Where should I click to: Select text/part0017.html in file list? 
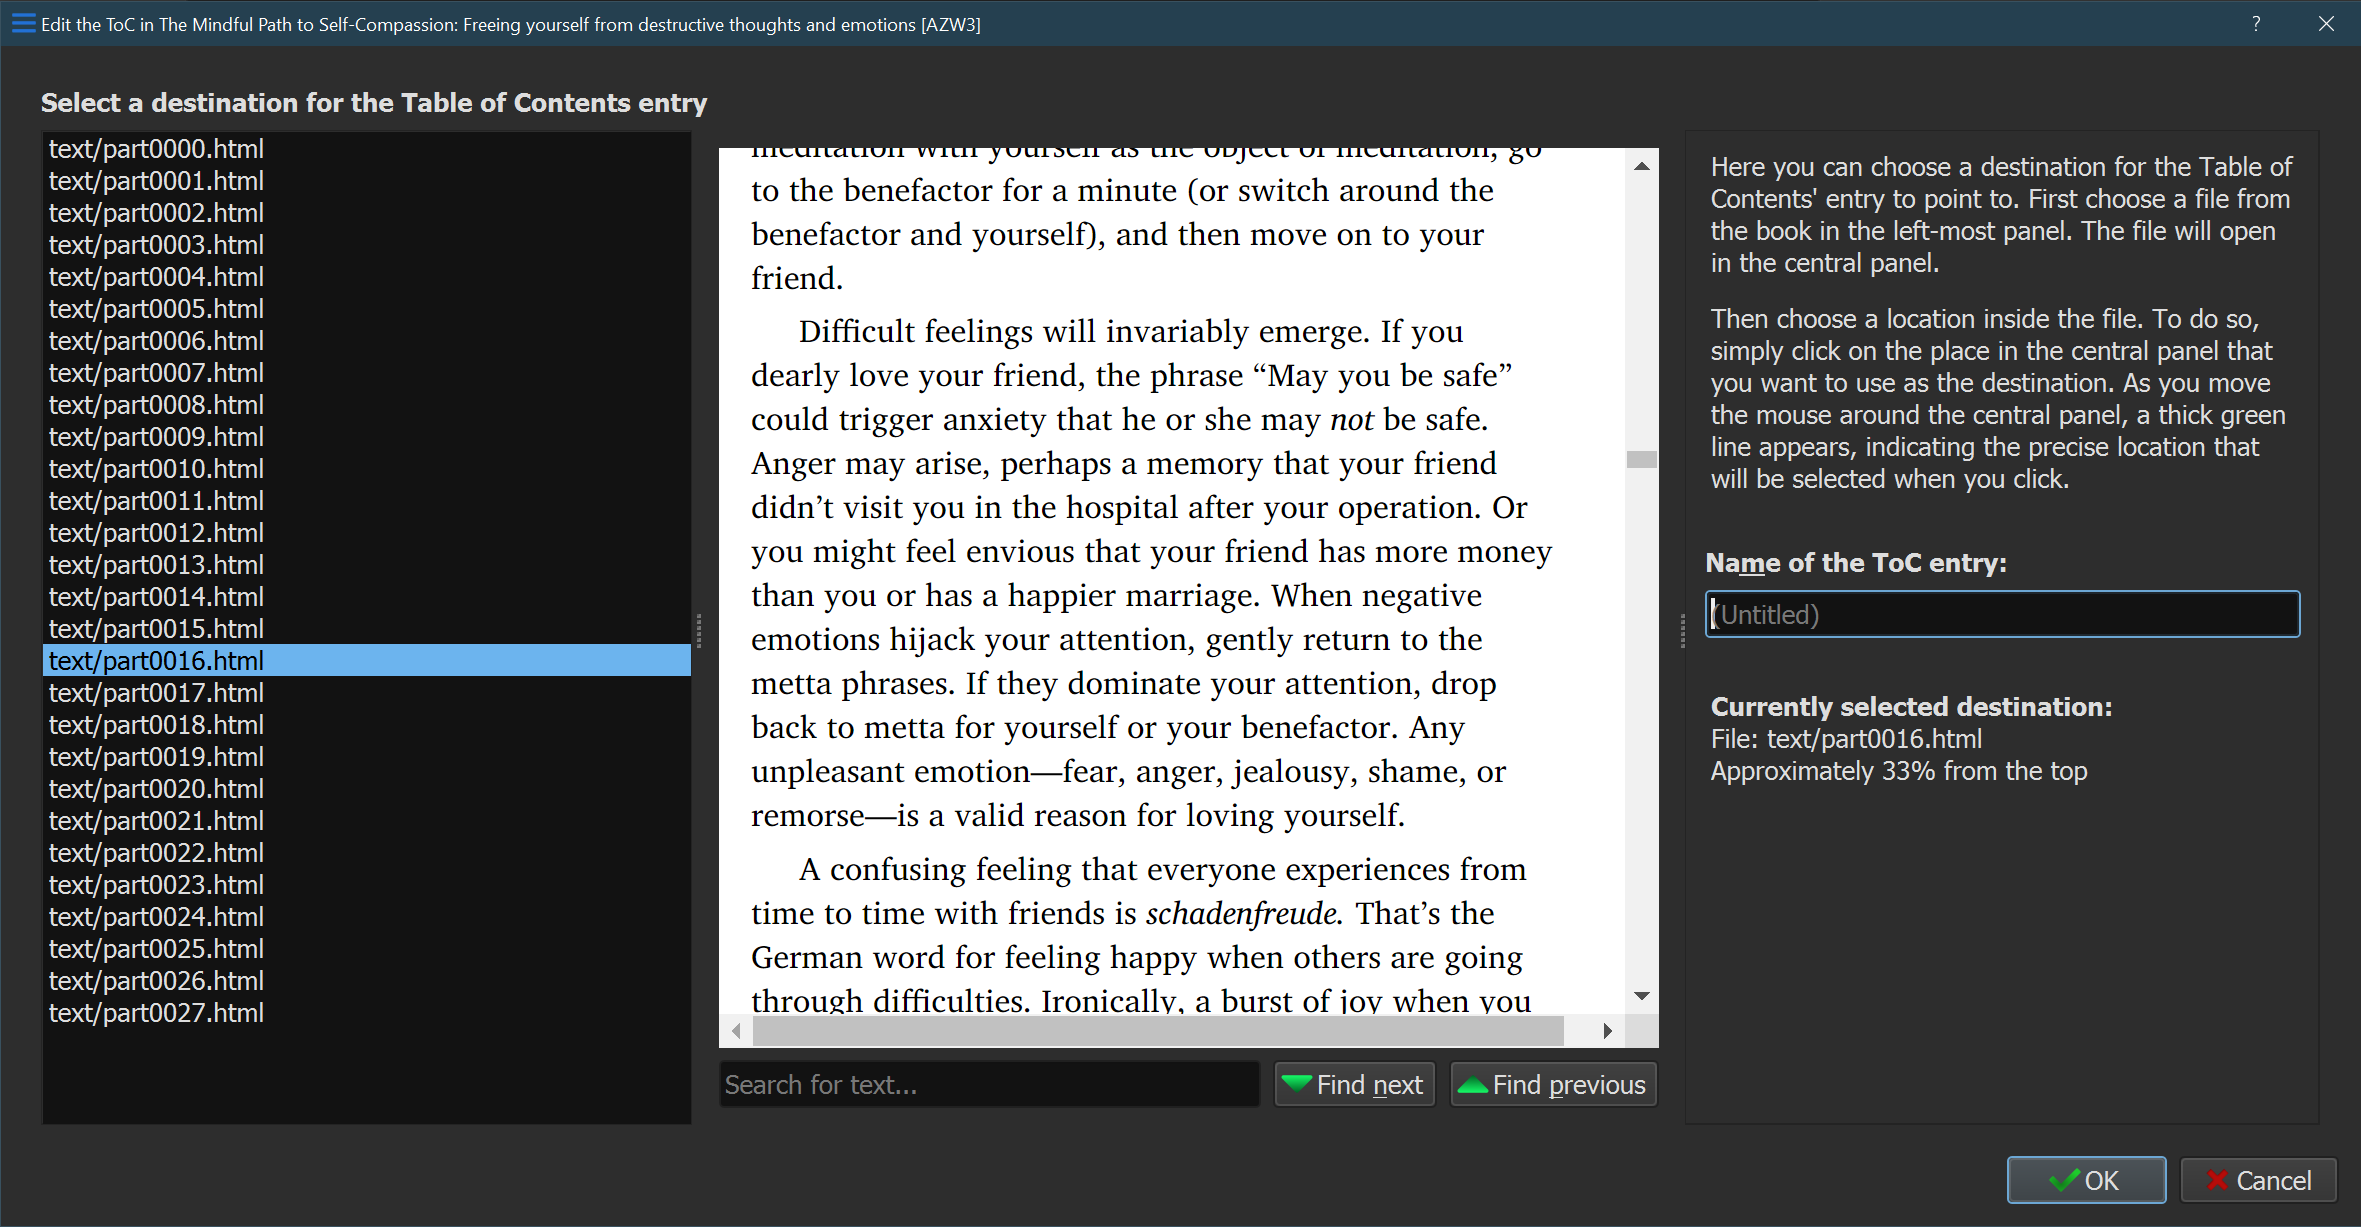(x=157, y=693)
